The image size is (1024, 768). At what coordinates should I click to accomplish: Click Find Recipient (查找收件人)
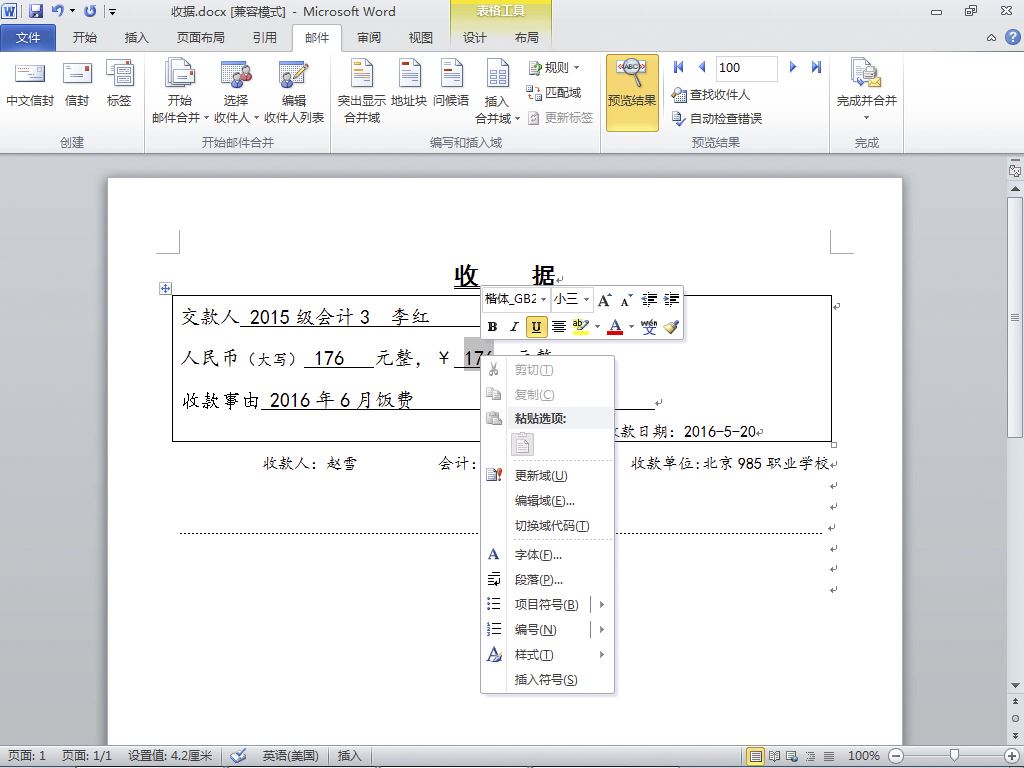pyautogui.click(x=711, y=95)
